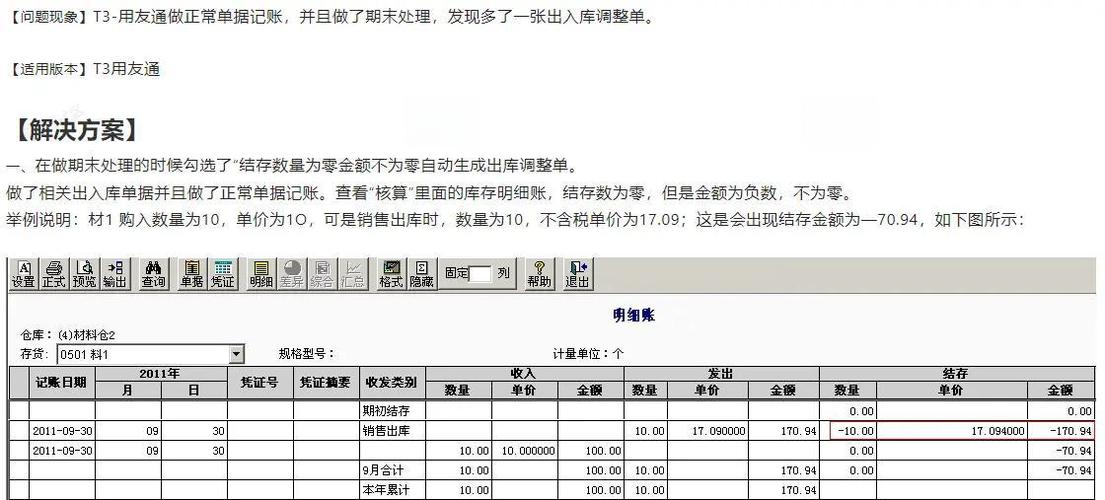This screenshot has width=1105, height=500.
Task: Click the 17.094000 balance unit price cell
Action: (952, 430)
